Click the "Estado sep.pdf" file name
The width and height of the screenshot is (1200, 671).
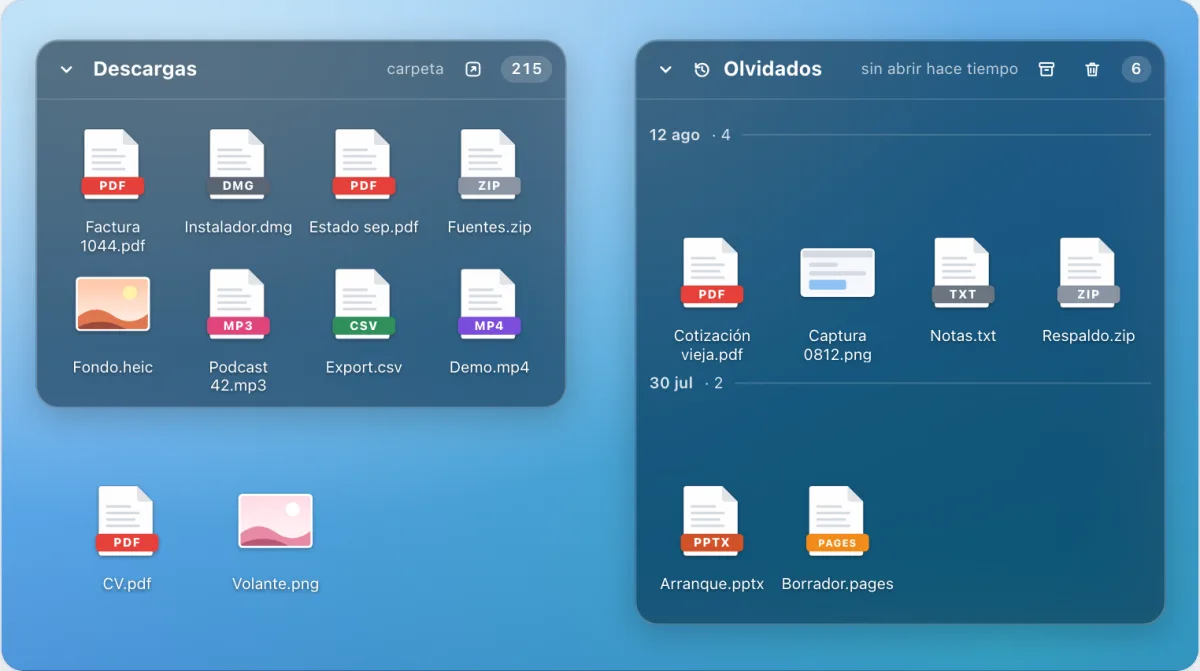[x=363, y=227]
